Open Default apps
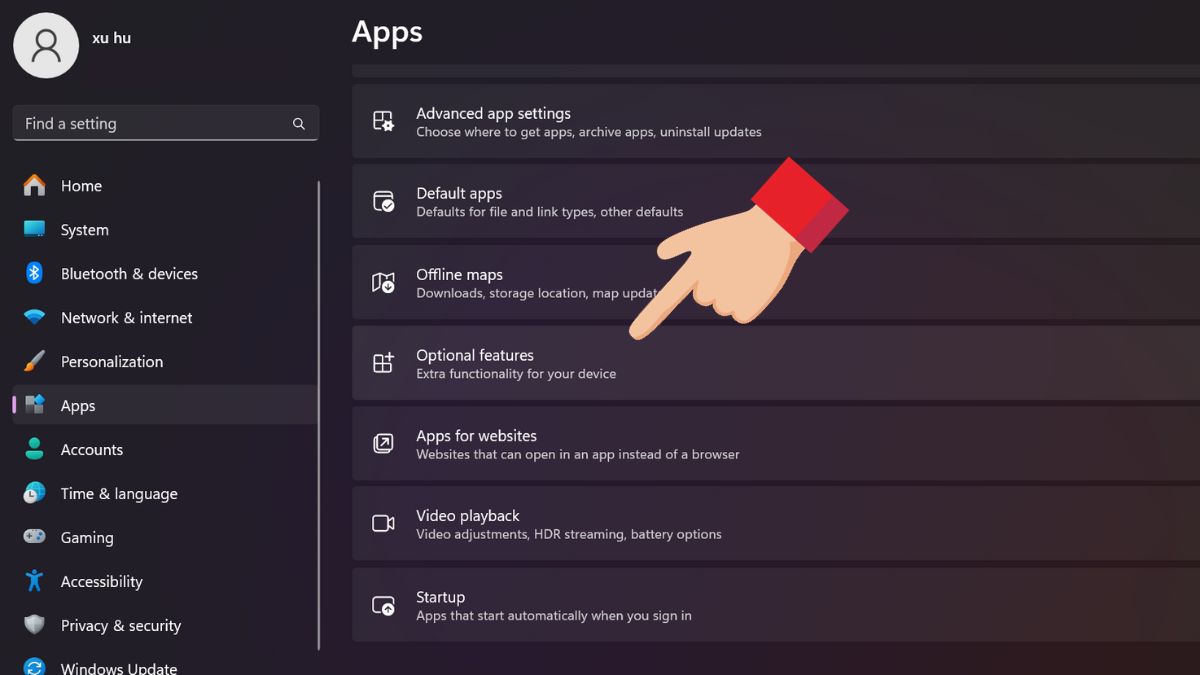The image size is (1200, 675). tap(776, 201)
